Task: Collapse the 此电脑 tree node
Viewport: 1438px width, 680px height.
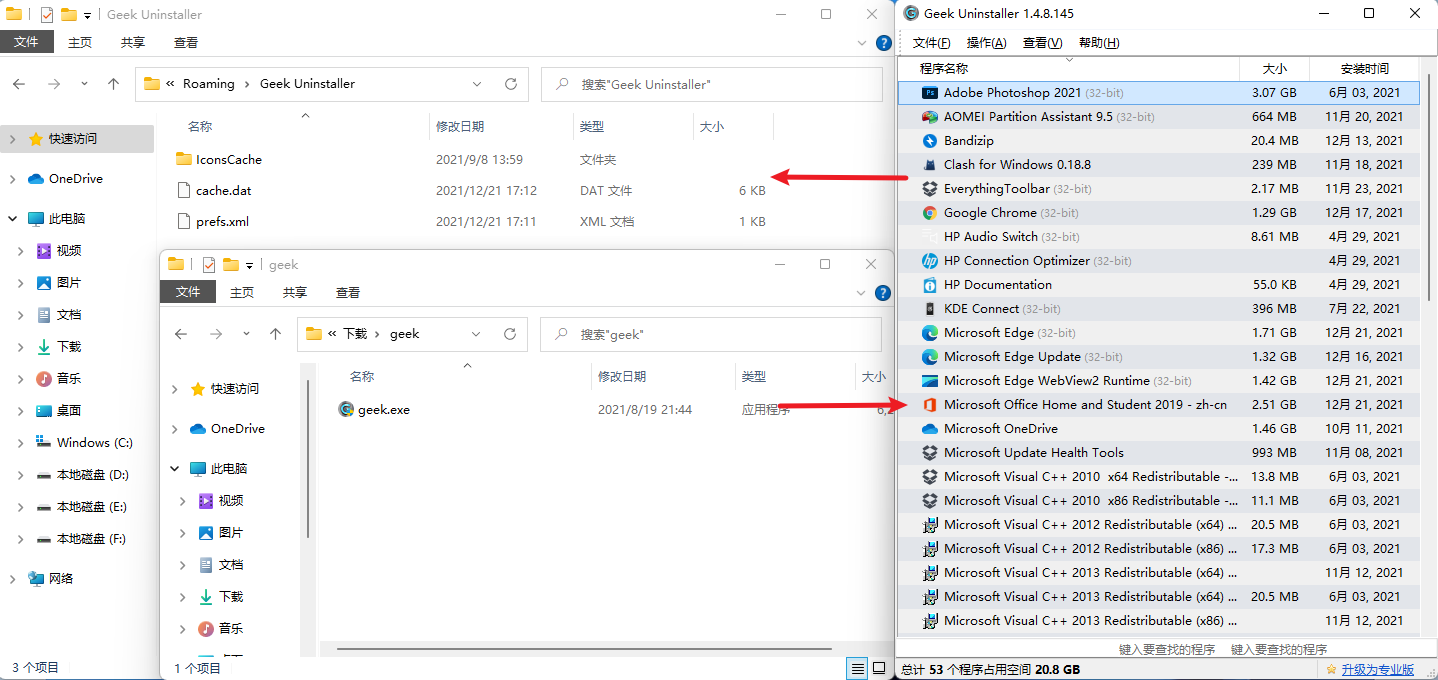Action: [x=8, y=218]
